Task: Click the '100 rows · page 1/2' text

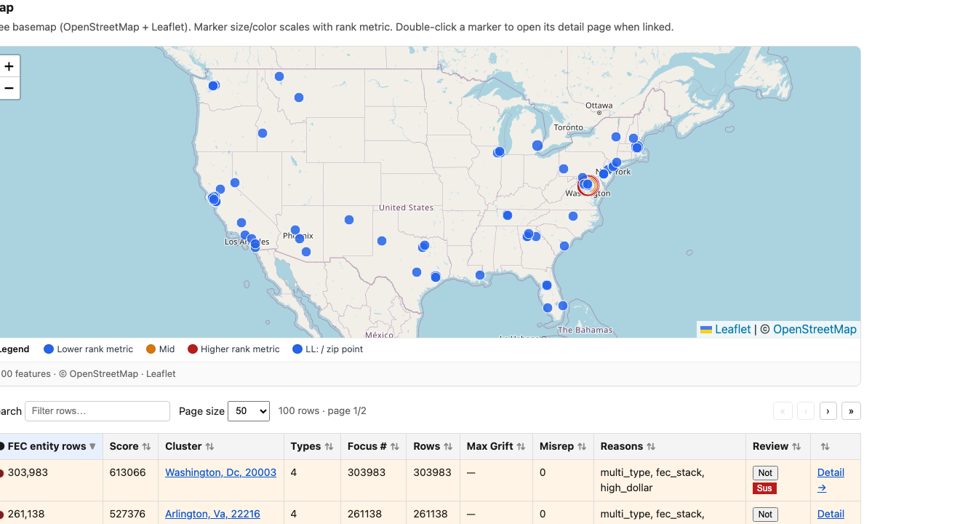Action: click(322, 411)
